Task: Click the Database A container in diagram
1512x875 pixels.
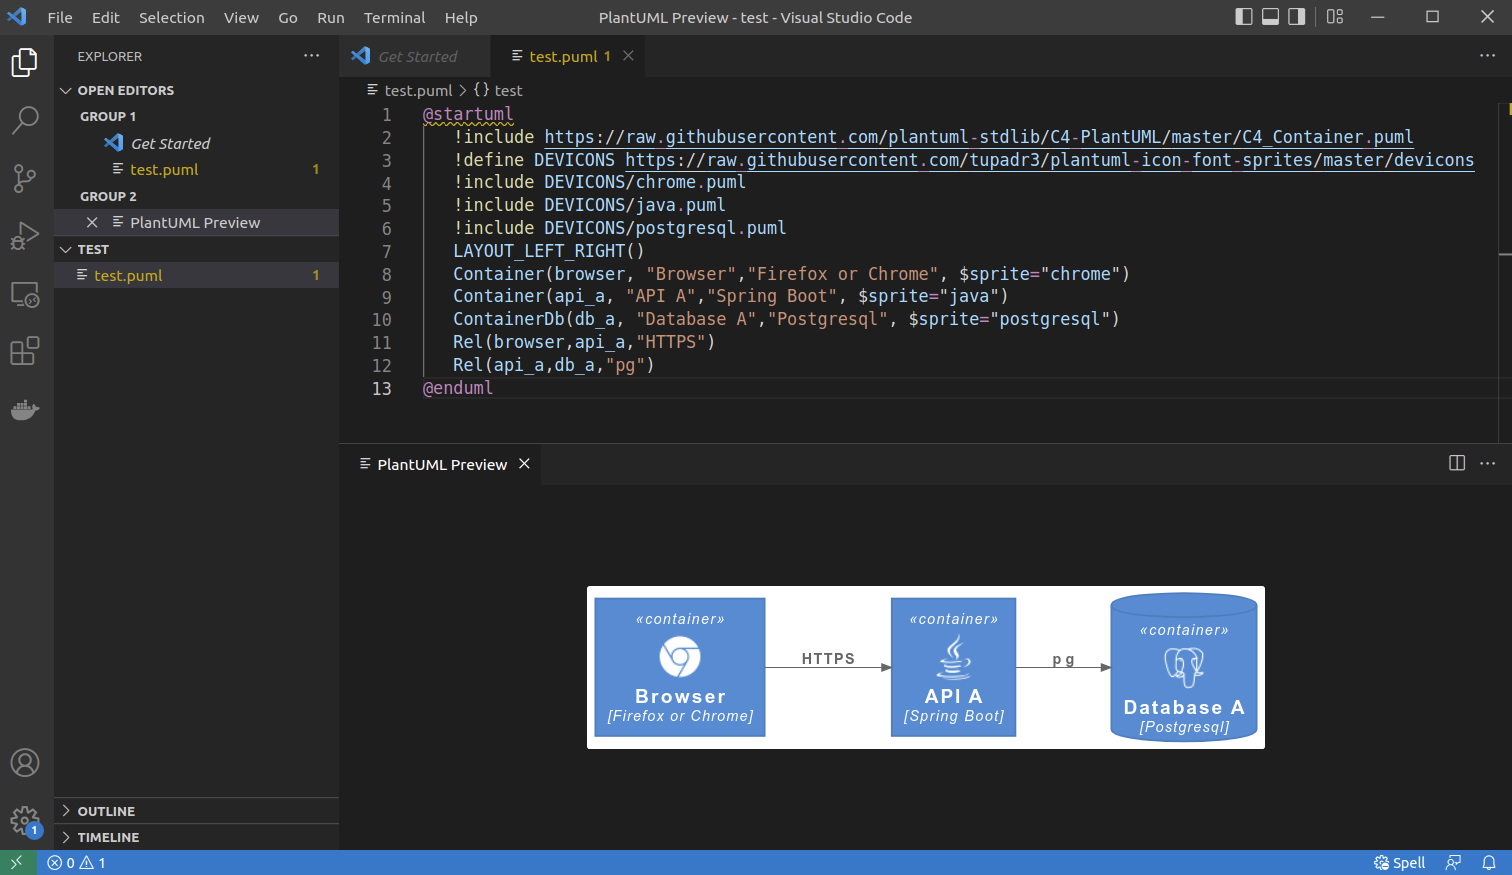Action: point(1184,667)
